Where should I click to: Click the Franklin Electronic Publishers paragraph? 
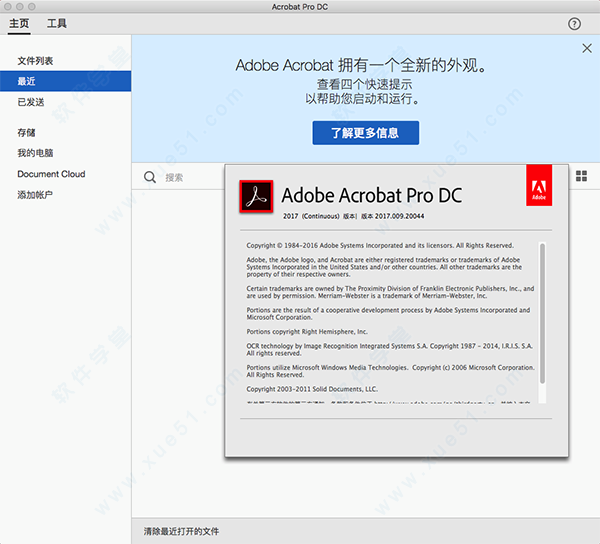click(390, 292)
